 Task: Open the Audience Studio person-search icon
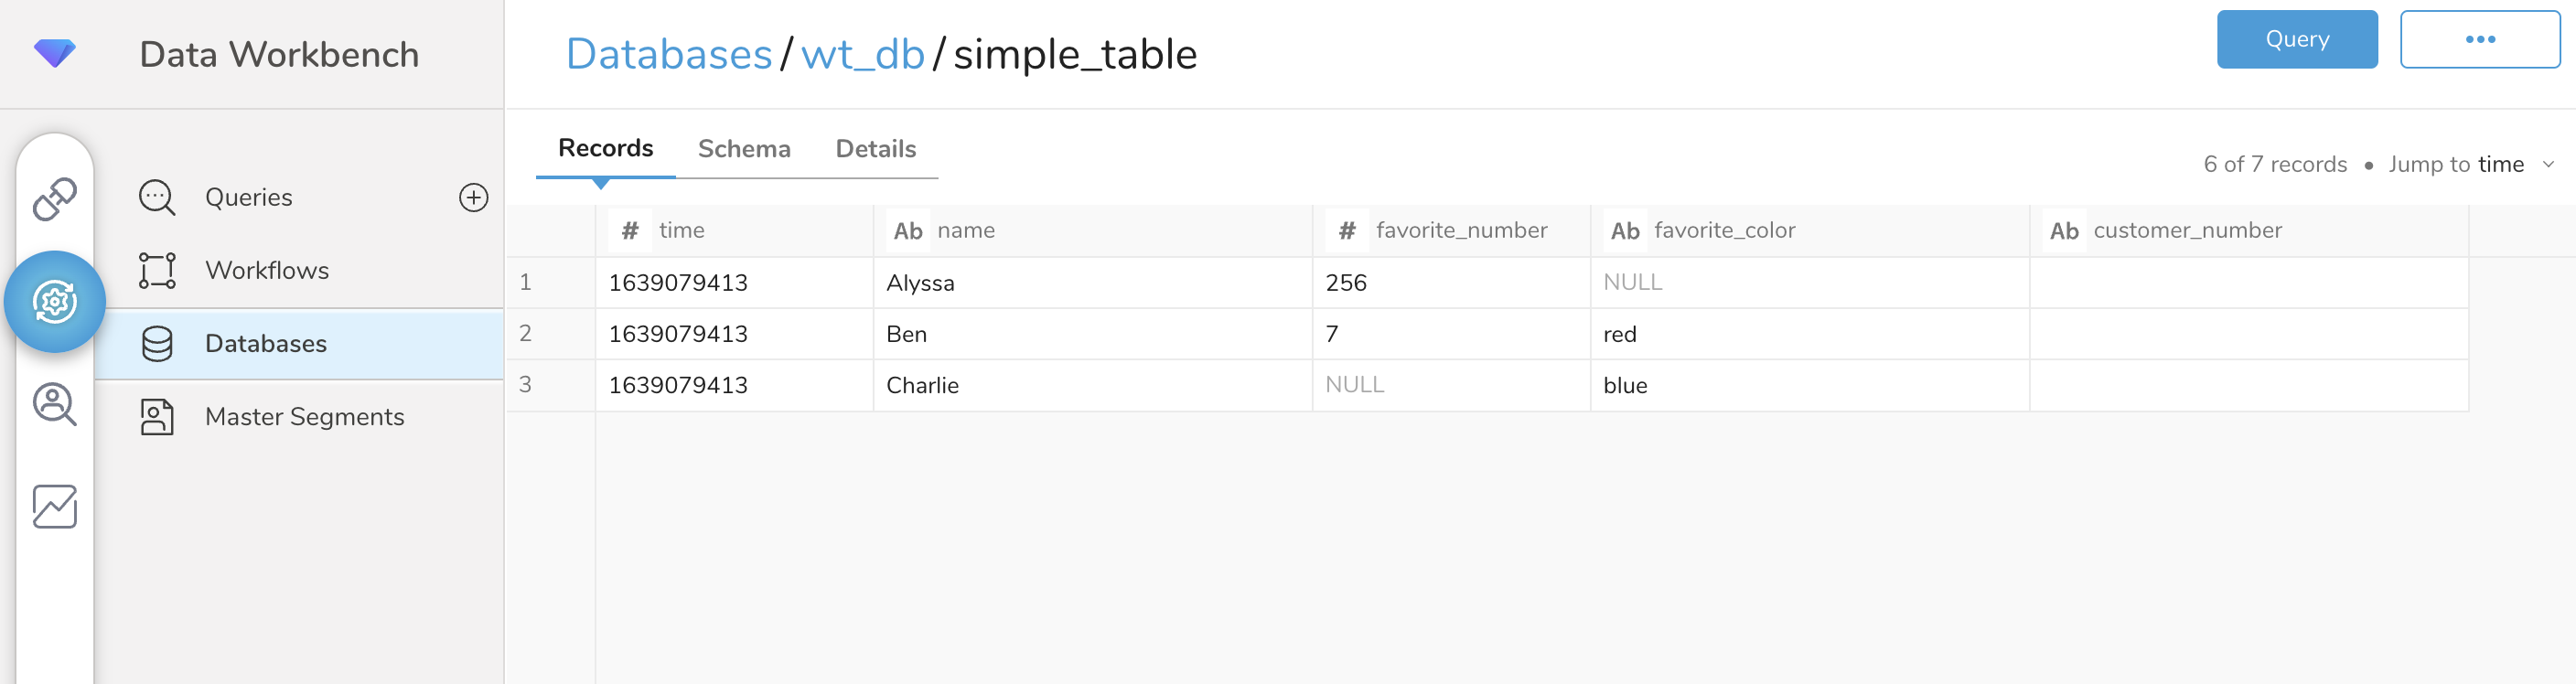point(55,404)
